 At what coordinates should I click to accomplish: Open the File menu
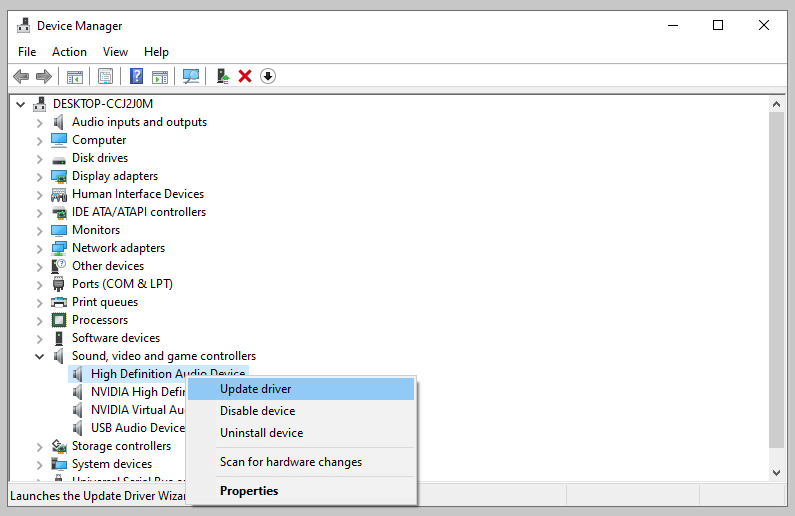coord(27,52)
